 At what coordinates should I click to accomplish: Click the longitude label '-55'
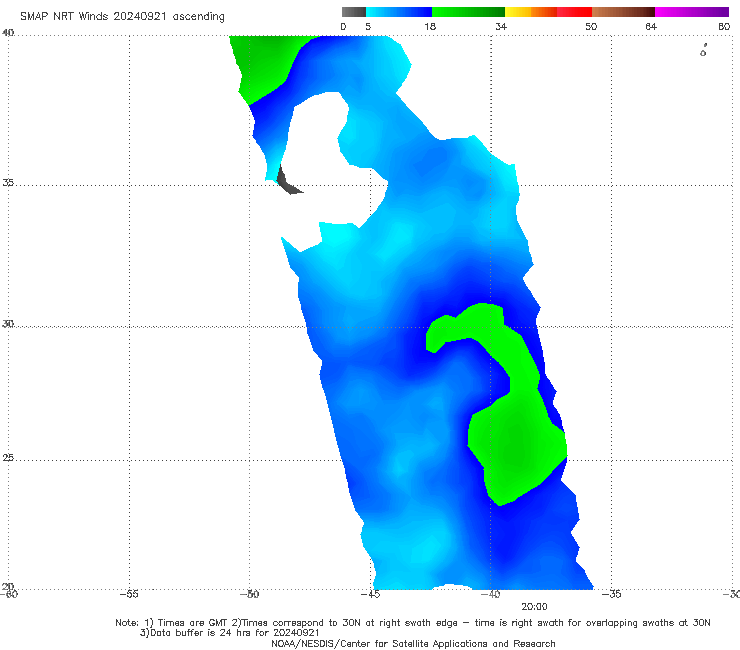[129, 594]
